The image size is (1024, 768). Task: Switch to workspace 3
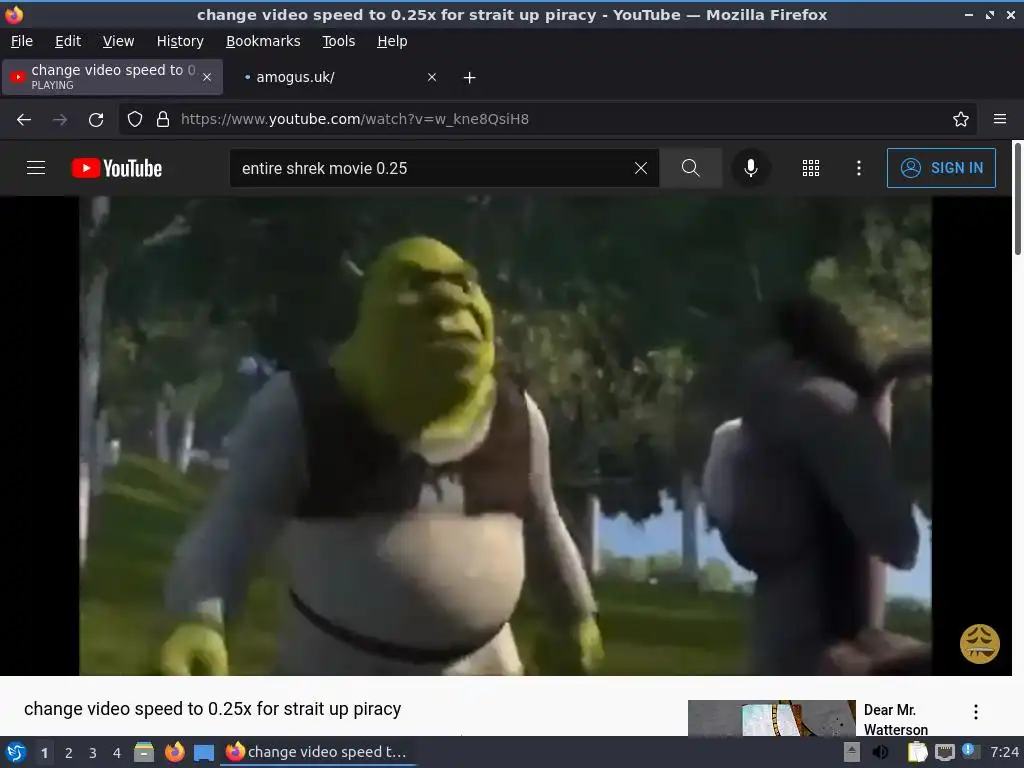93,753
